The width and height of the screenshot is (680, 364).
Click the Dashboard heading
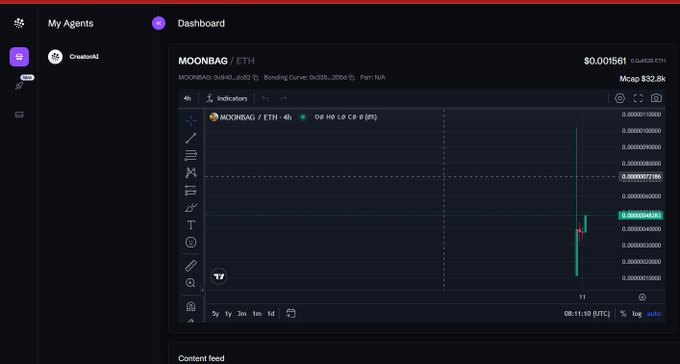coord(201,23)
